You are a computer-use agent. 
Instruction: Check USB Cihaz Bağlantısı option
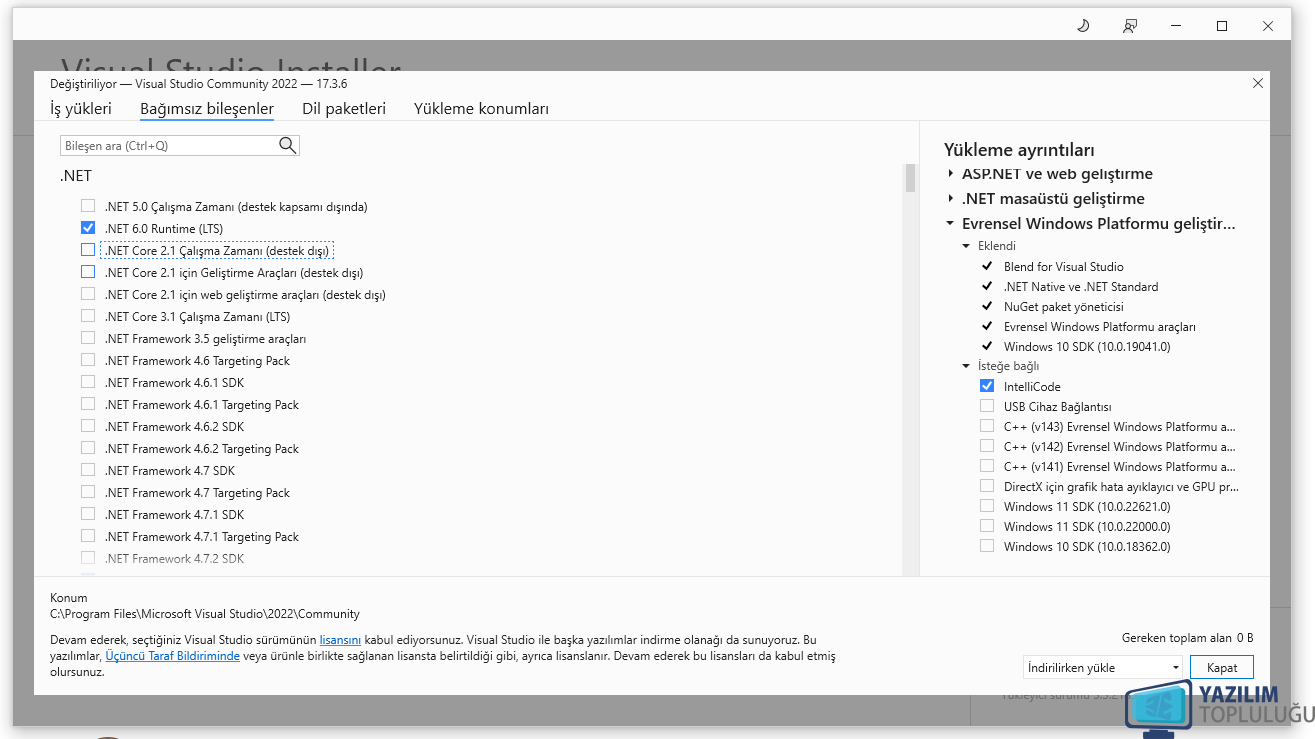click(x=987, y=406)
